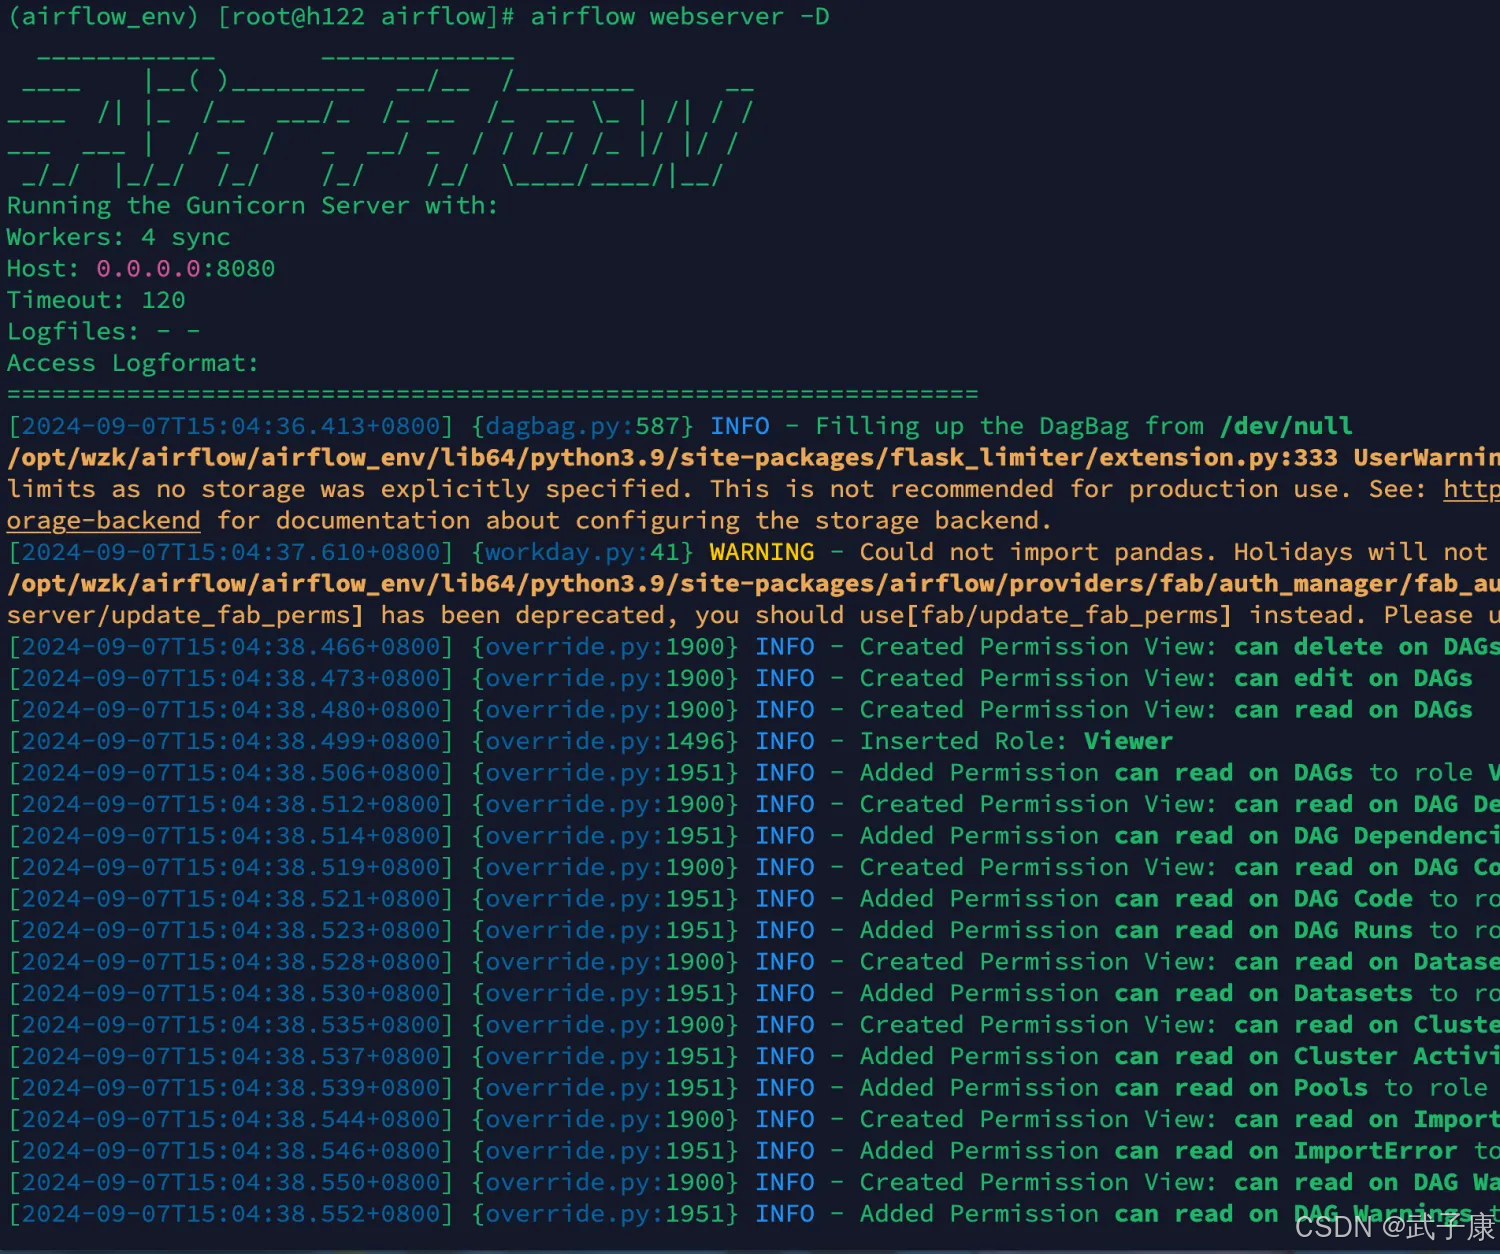The width and height of the screenshot is (1500, 1254).
Task: Click 'override.py:1951' on the 38.523 line
Action: click(x=605, y=931)
